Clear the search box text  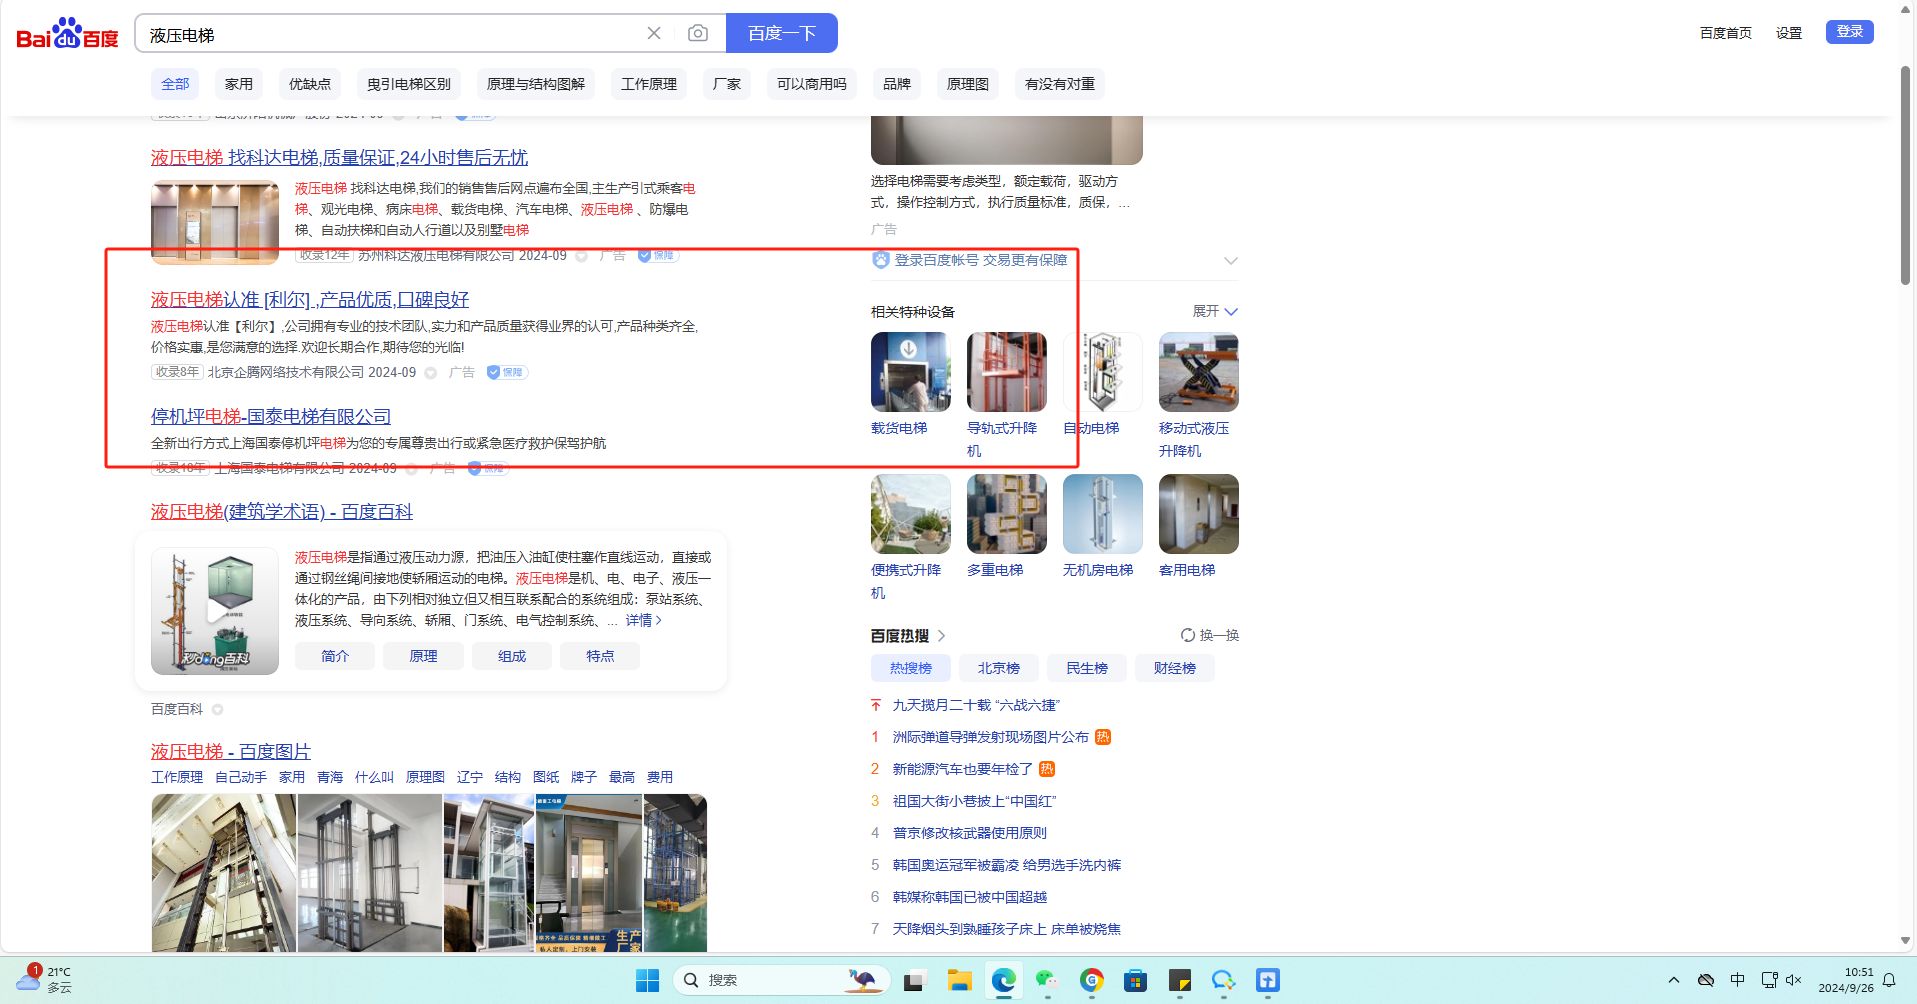click(x=654, y=33)
